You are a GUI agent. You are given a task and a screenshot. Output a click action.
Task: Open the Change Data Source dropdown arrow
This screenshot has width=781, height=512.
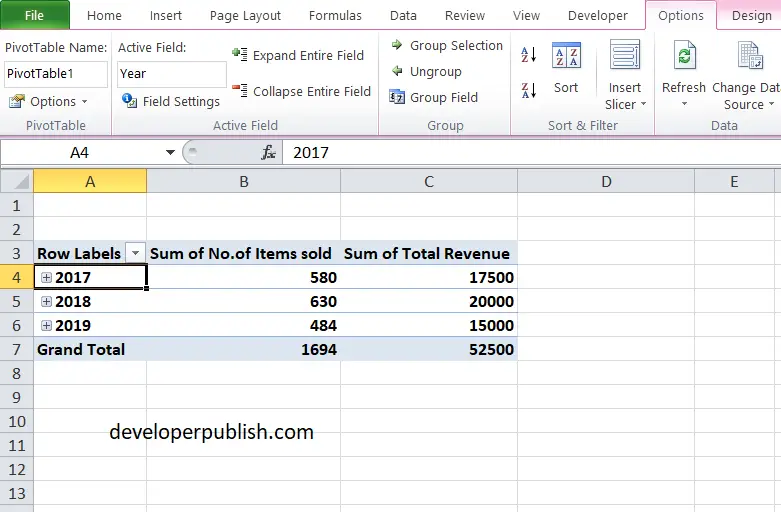click(772, 104)
